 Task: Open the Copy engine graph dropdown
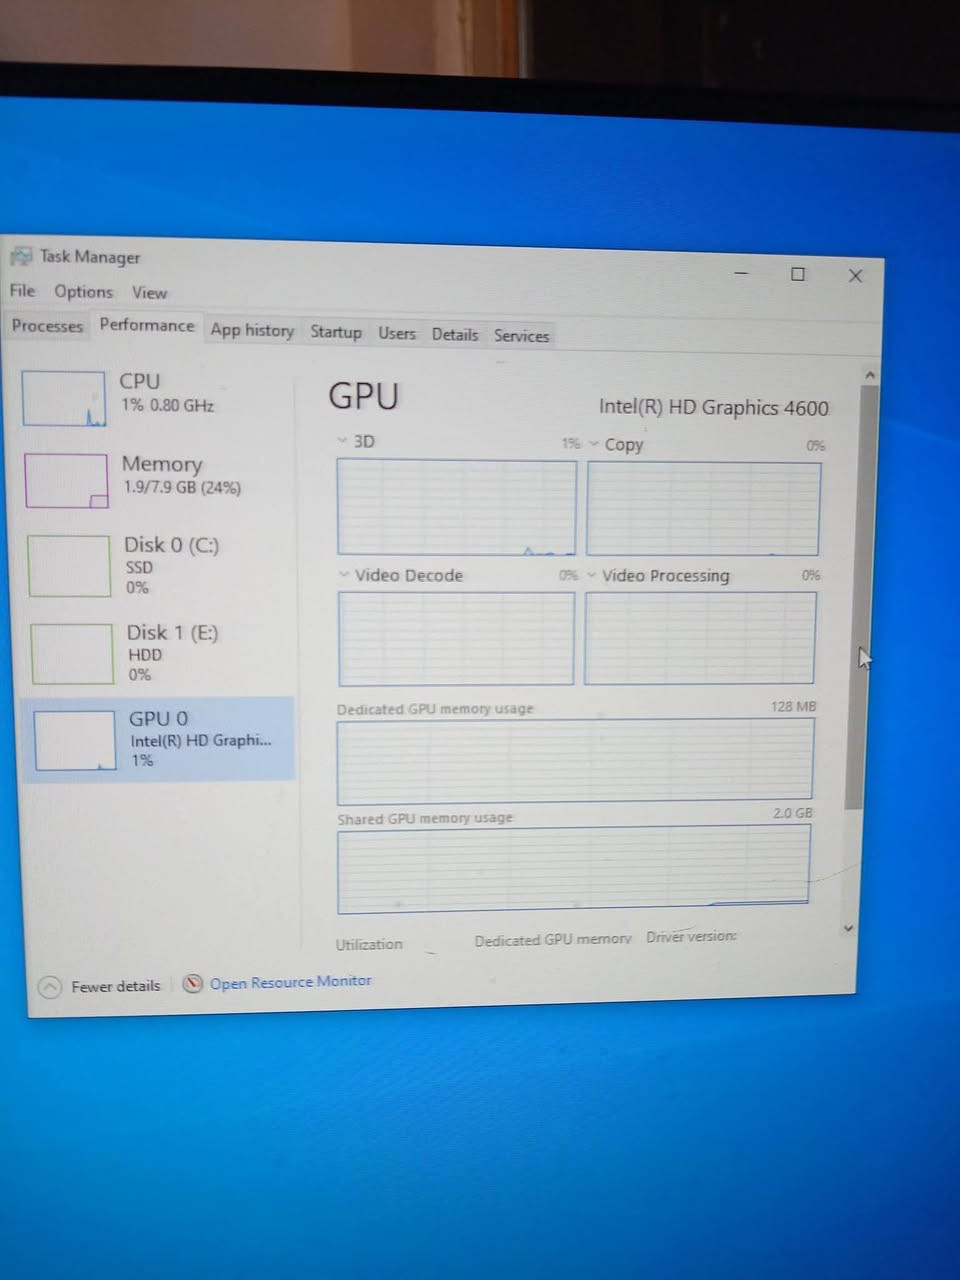click(x=594, y=444)
